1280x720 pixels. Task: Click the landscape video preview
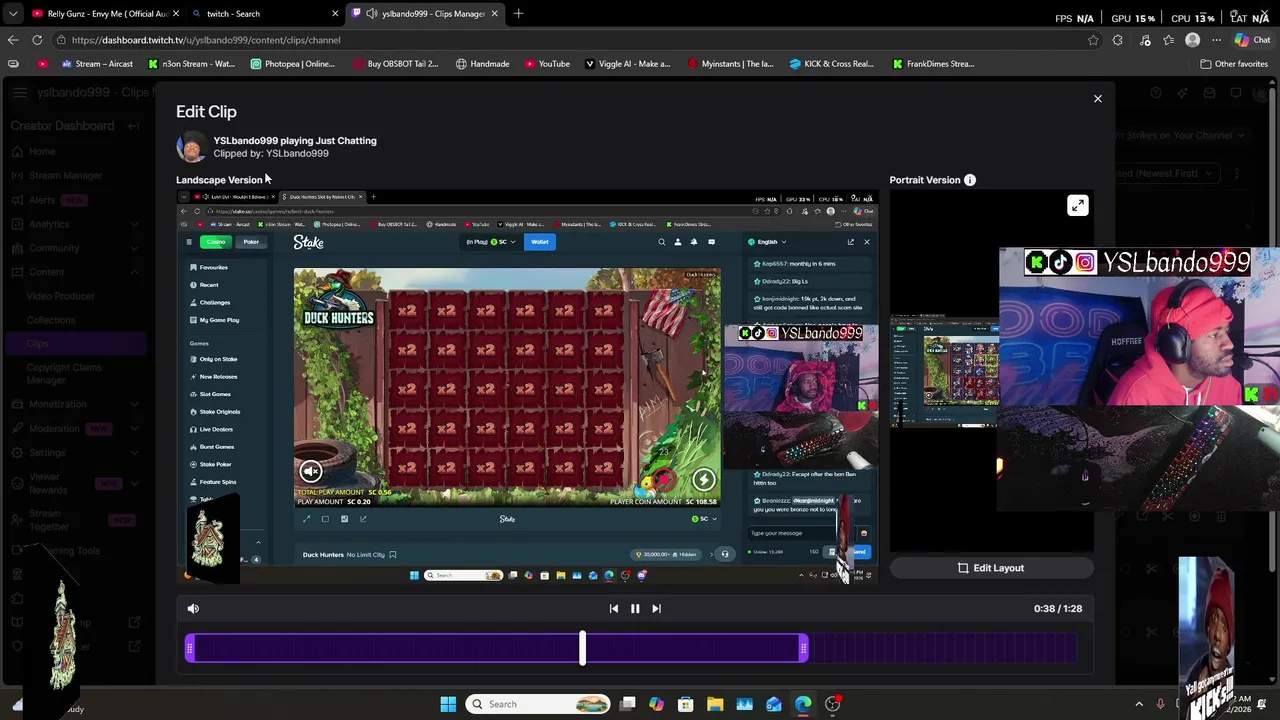coord(527,386)
